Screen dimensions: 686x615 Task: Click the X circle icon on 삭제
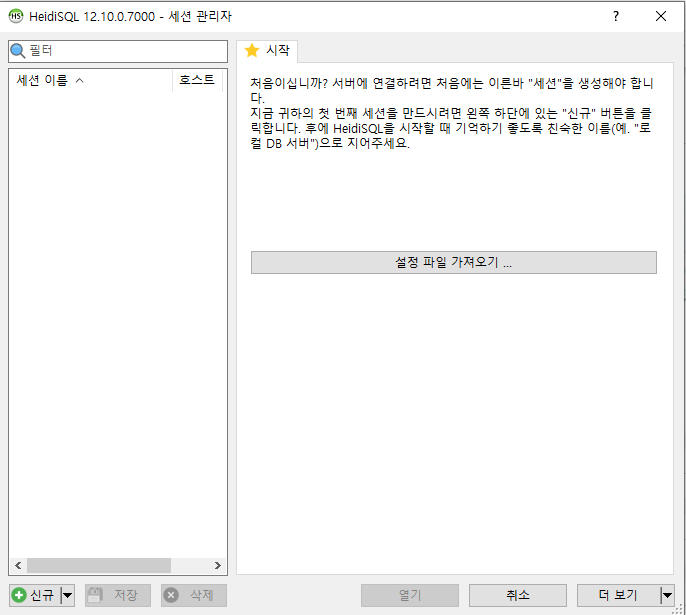coord(171,595)
